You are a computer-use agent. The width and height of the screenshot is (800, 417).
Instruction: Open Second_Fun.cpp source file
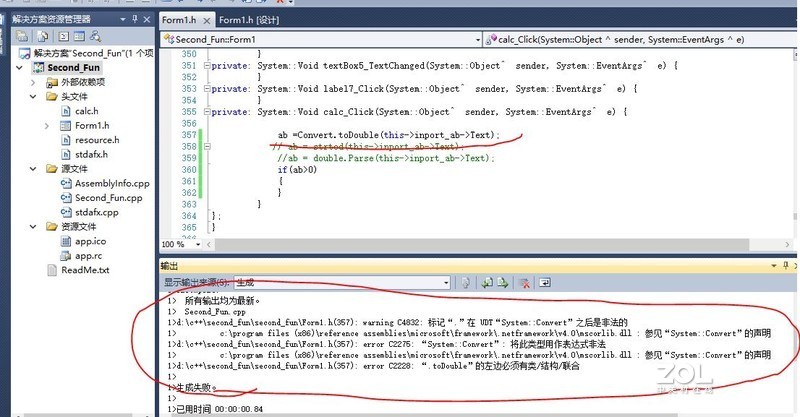point(108,198)
